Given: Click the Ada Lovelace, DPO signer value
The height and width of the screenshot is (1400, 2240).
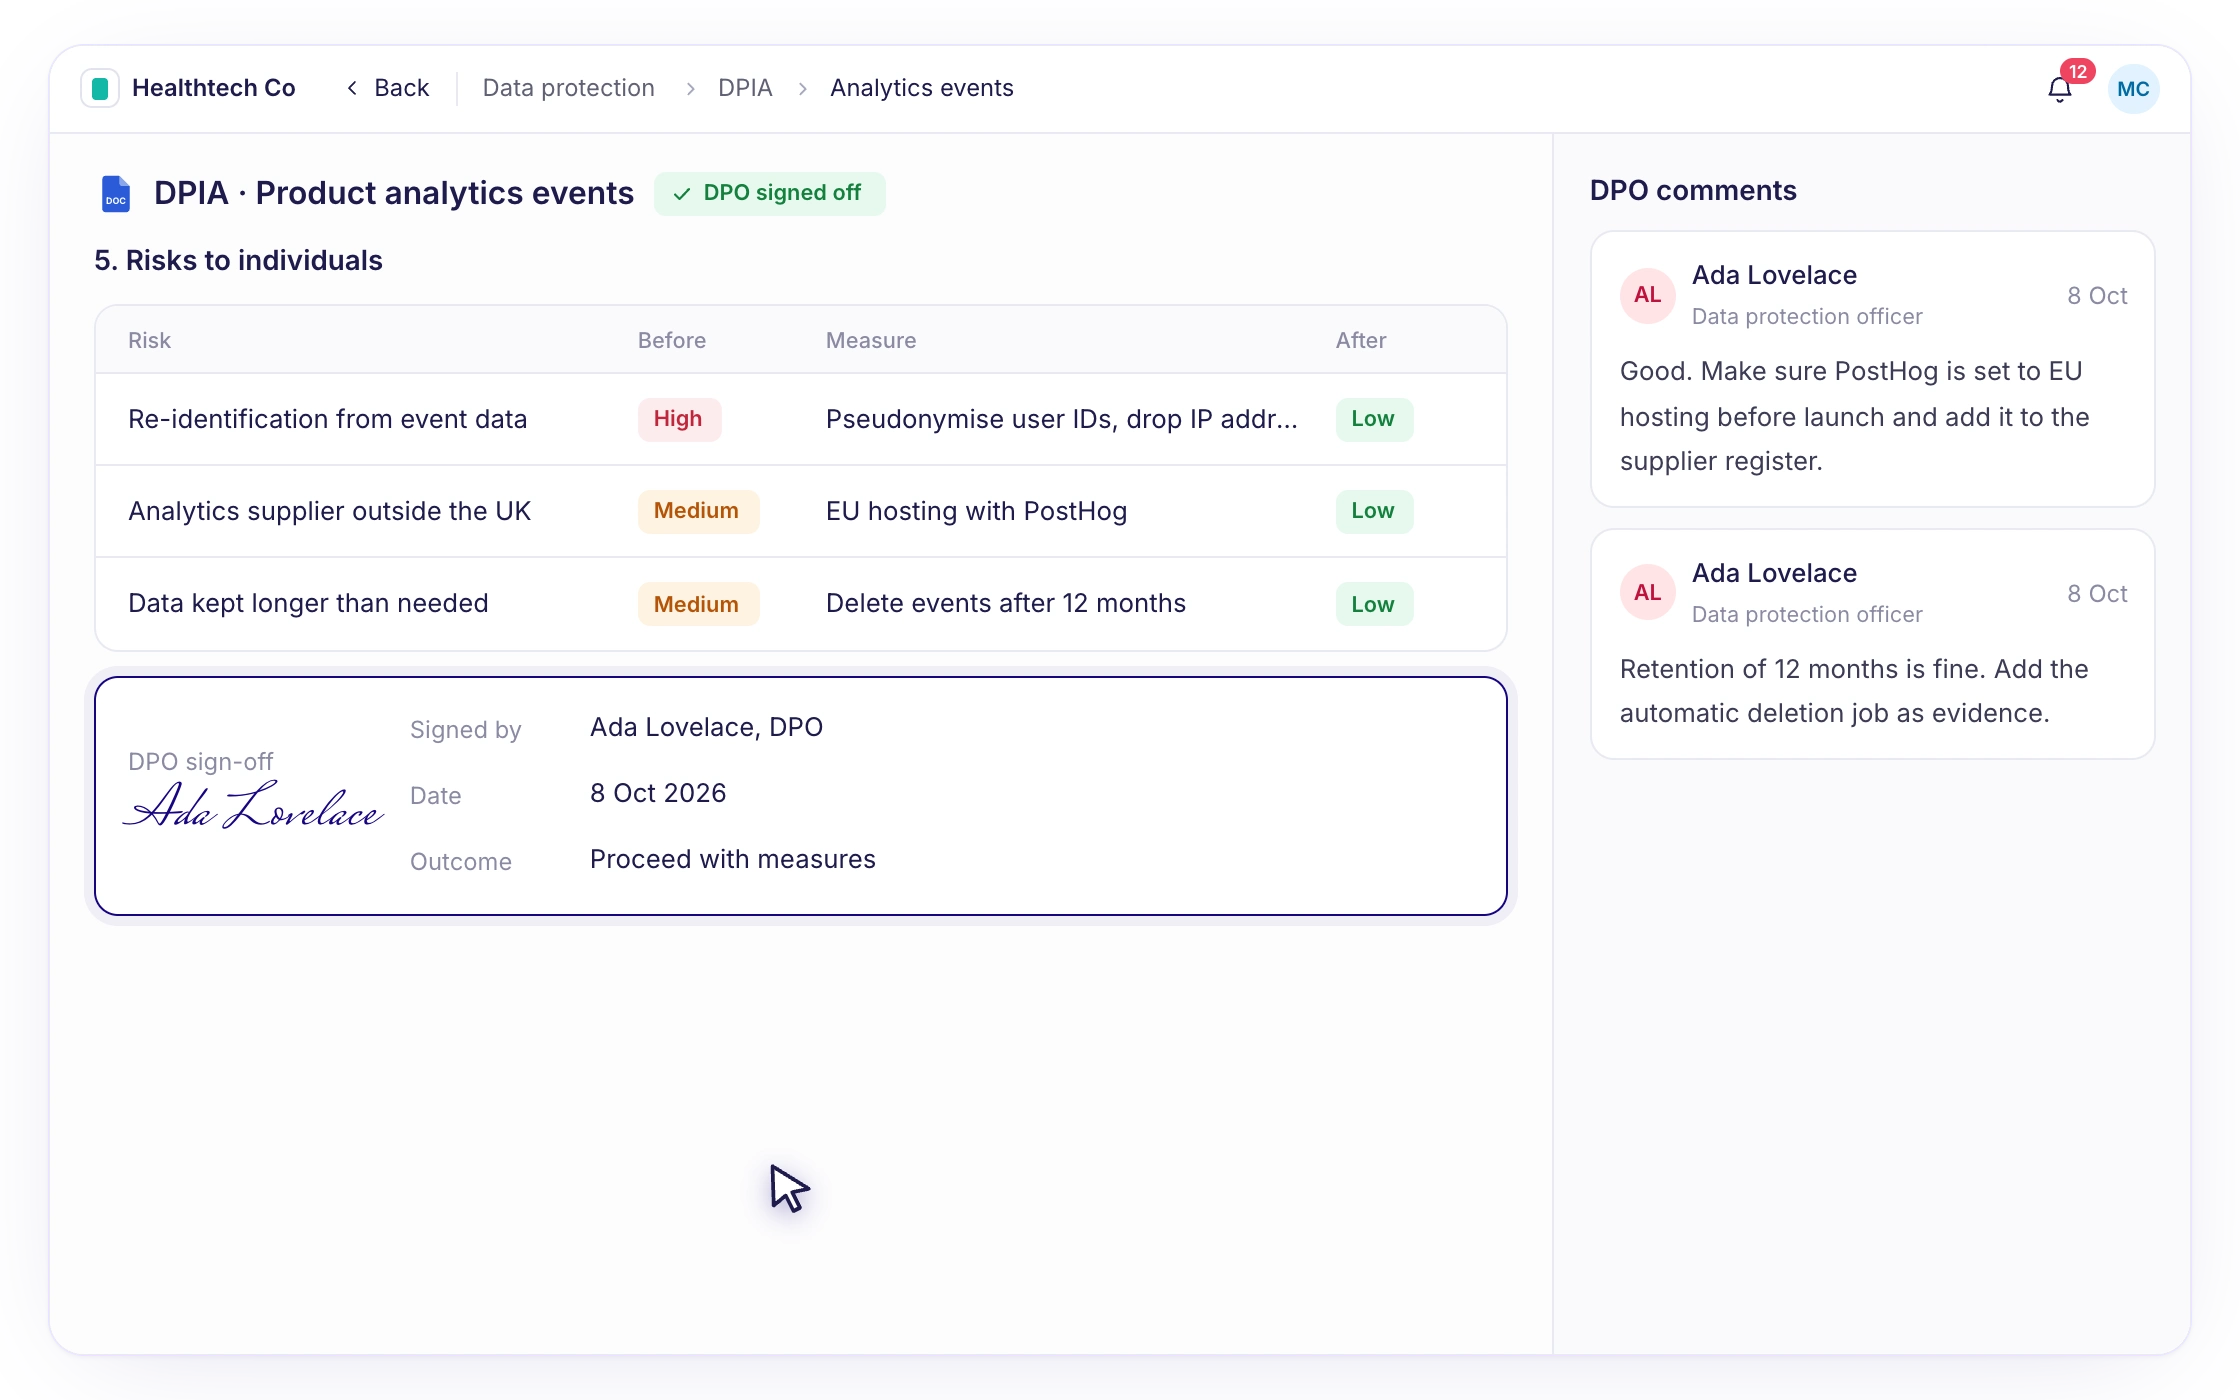Looking at the screenshot, I should [706, 727].
